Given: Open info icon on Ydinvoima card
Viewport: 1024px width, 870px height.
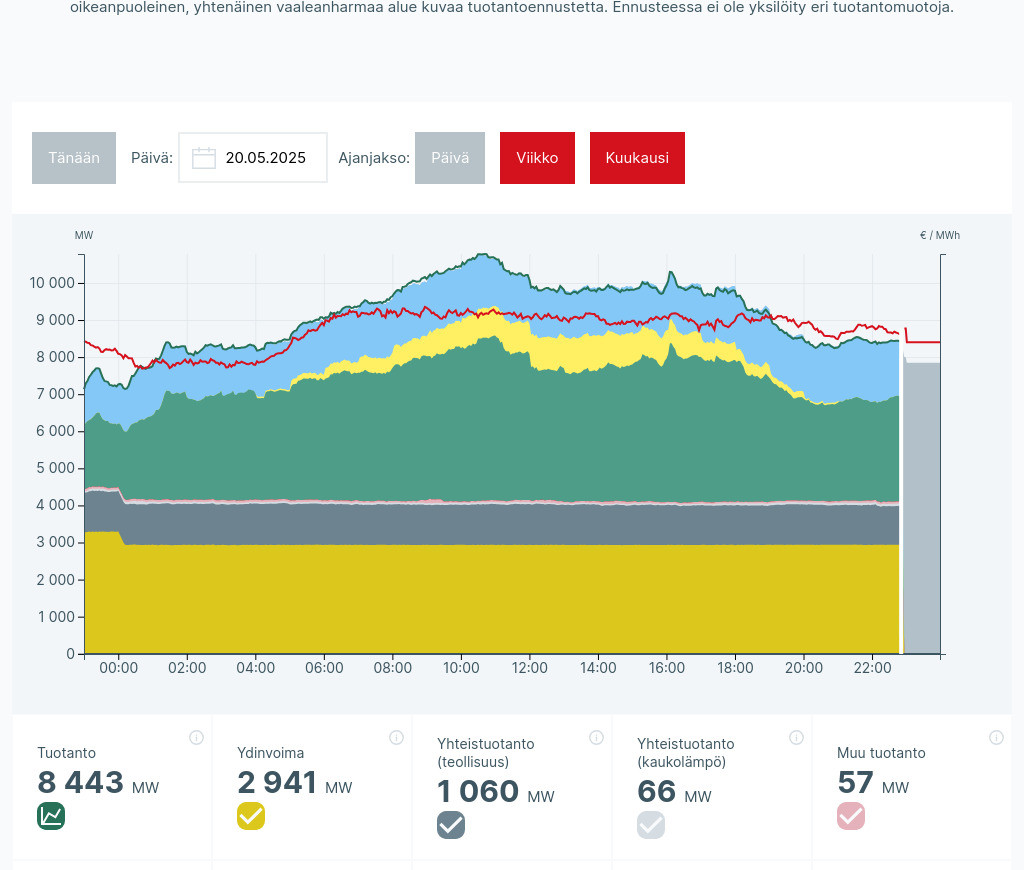Looking at the screenshot, I should 396,738.
